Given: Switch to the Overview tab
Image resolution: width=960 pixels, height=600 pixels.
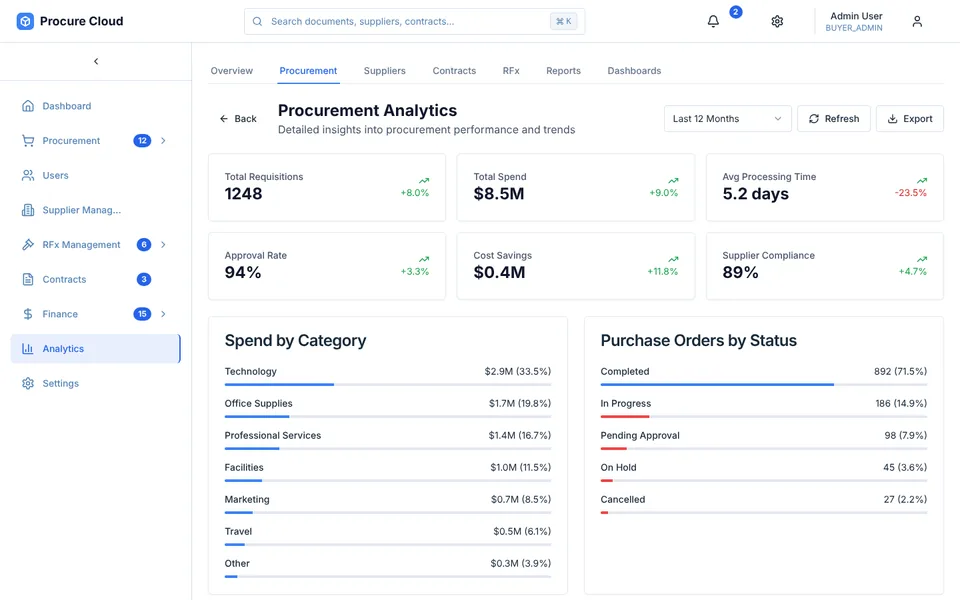Looking at the screenshot, I should (x=231, y=71).
